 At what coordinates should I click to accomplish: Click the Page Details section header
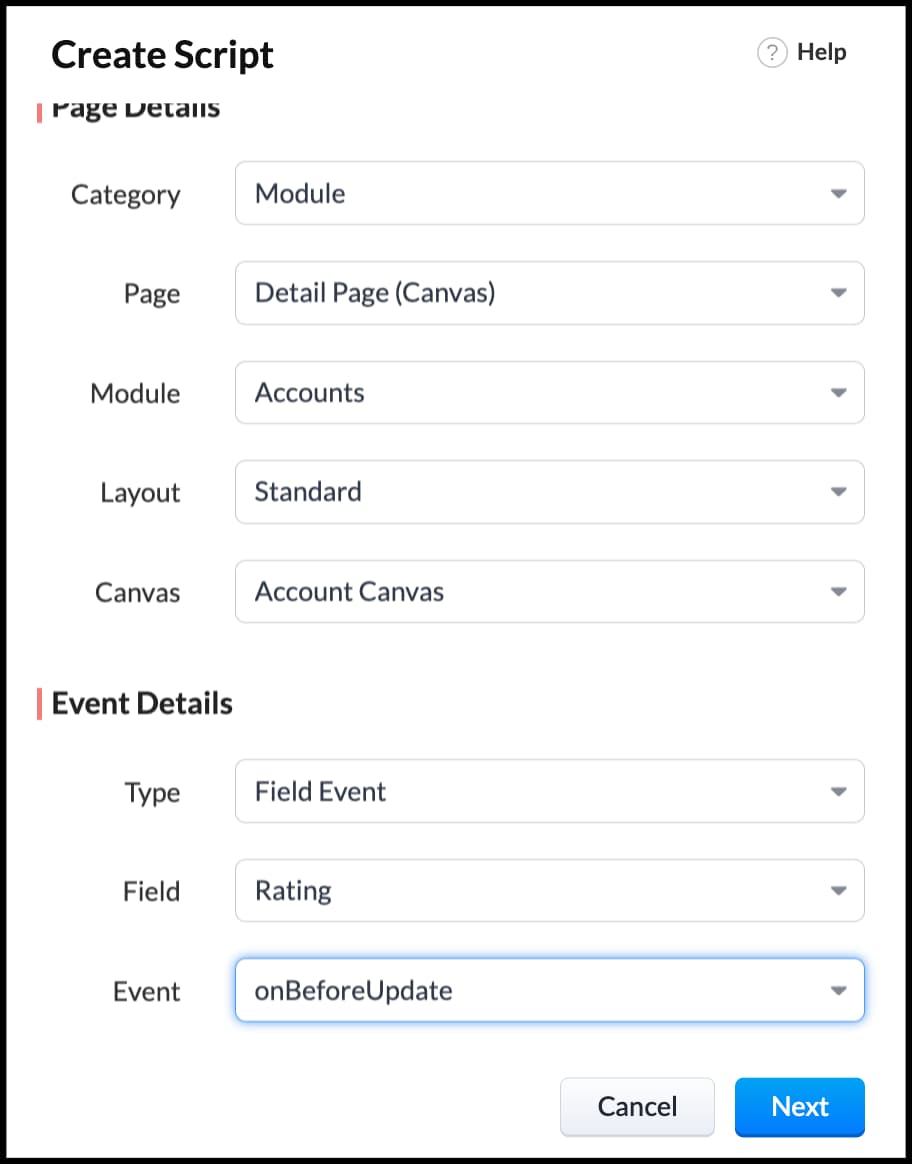(136, 107)
